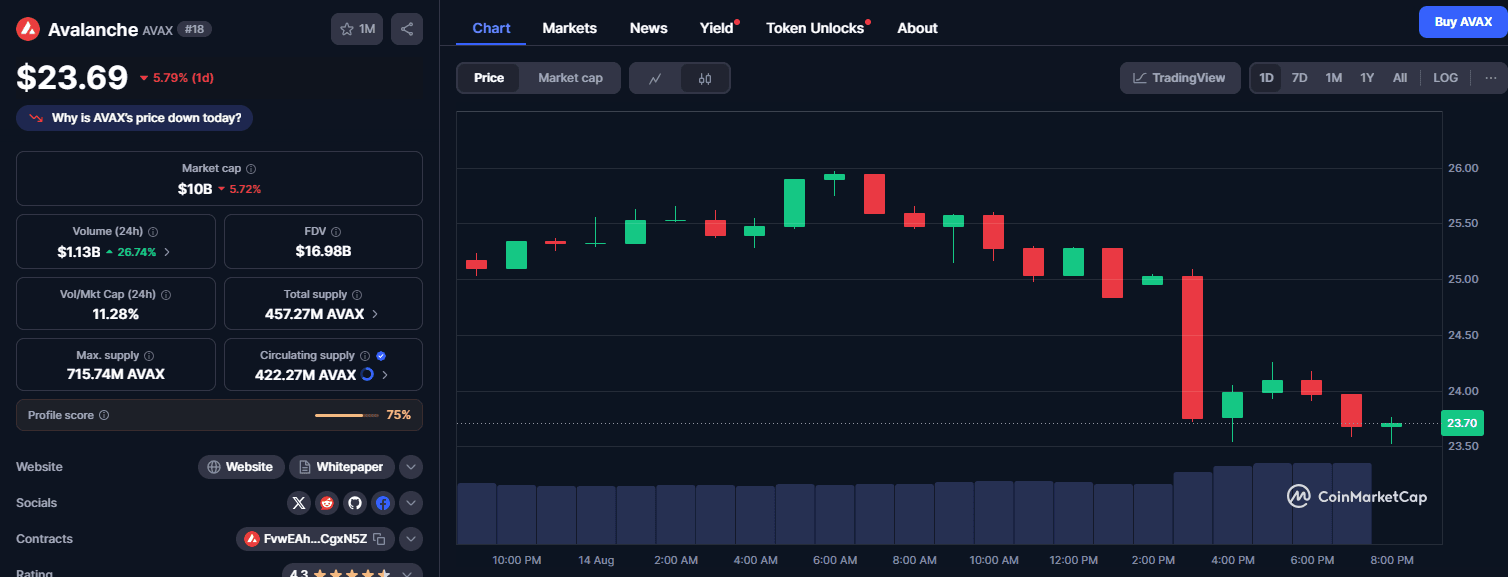Expand the Socials dropdown chevron
Image resolution: width=1508 pixels, height=577 pixels.
pos(411,503)
